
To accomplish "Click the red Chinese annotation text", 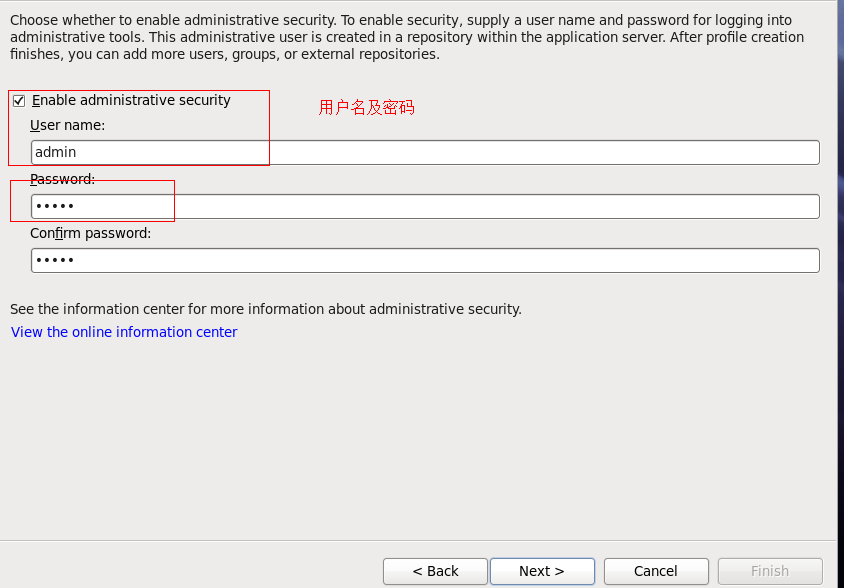I will coord(366,107).
